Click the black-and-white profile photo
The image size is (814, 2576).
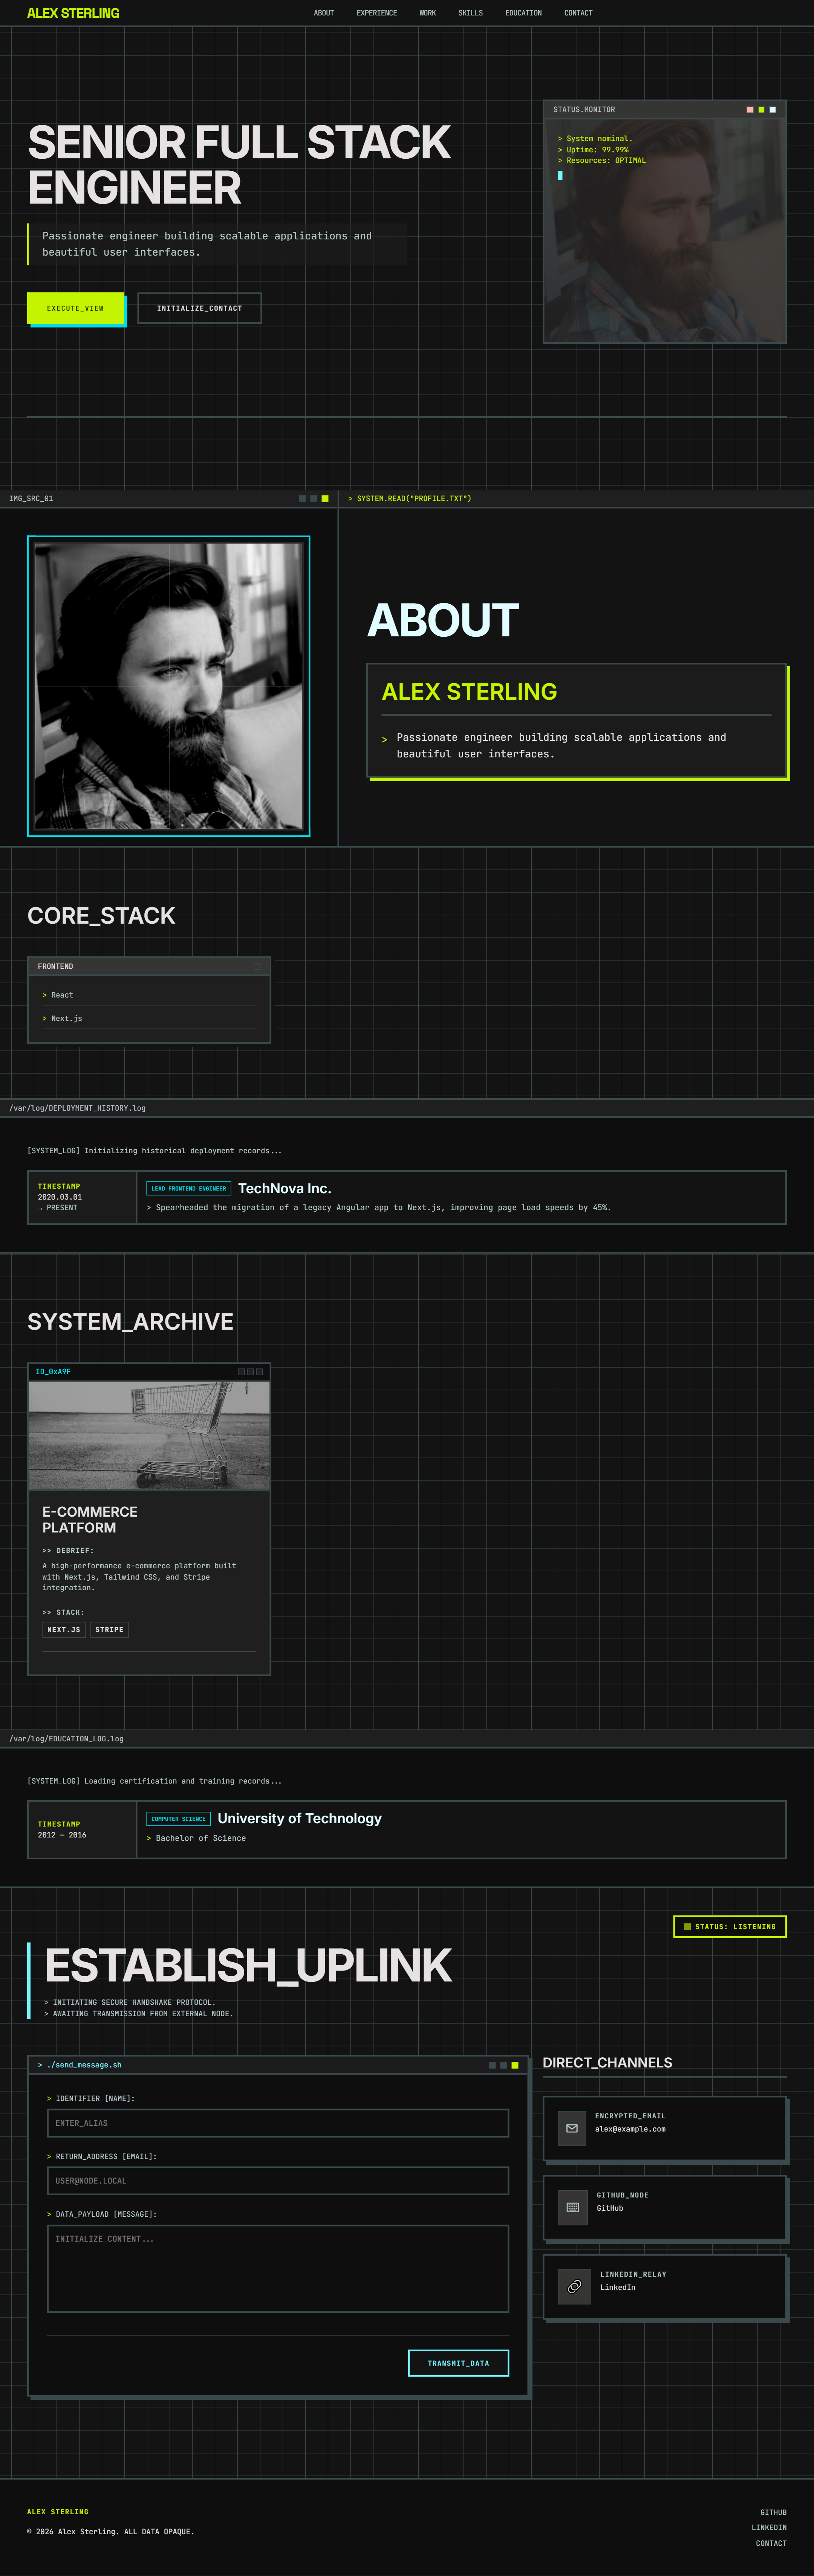(x=169, y=686)
